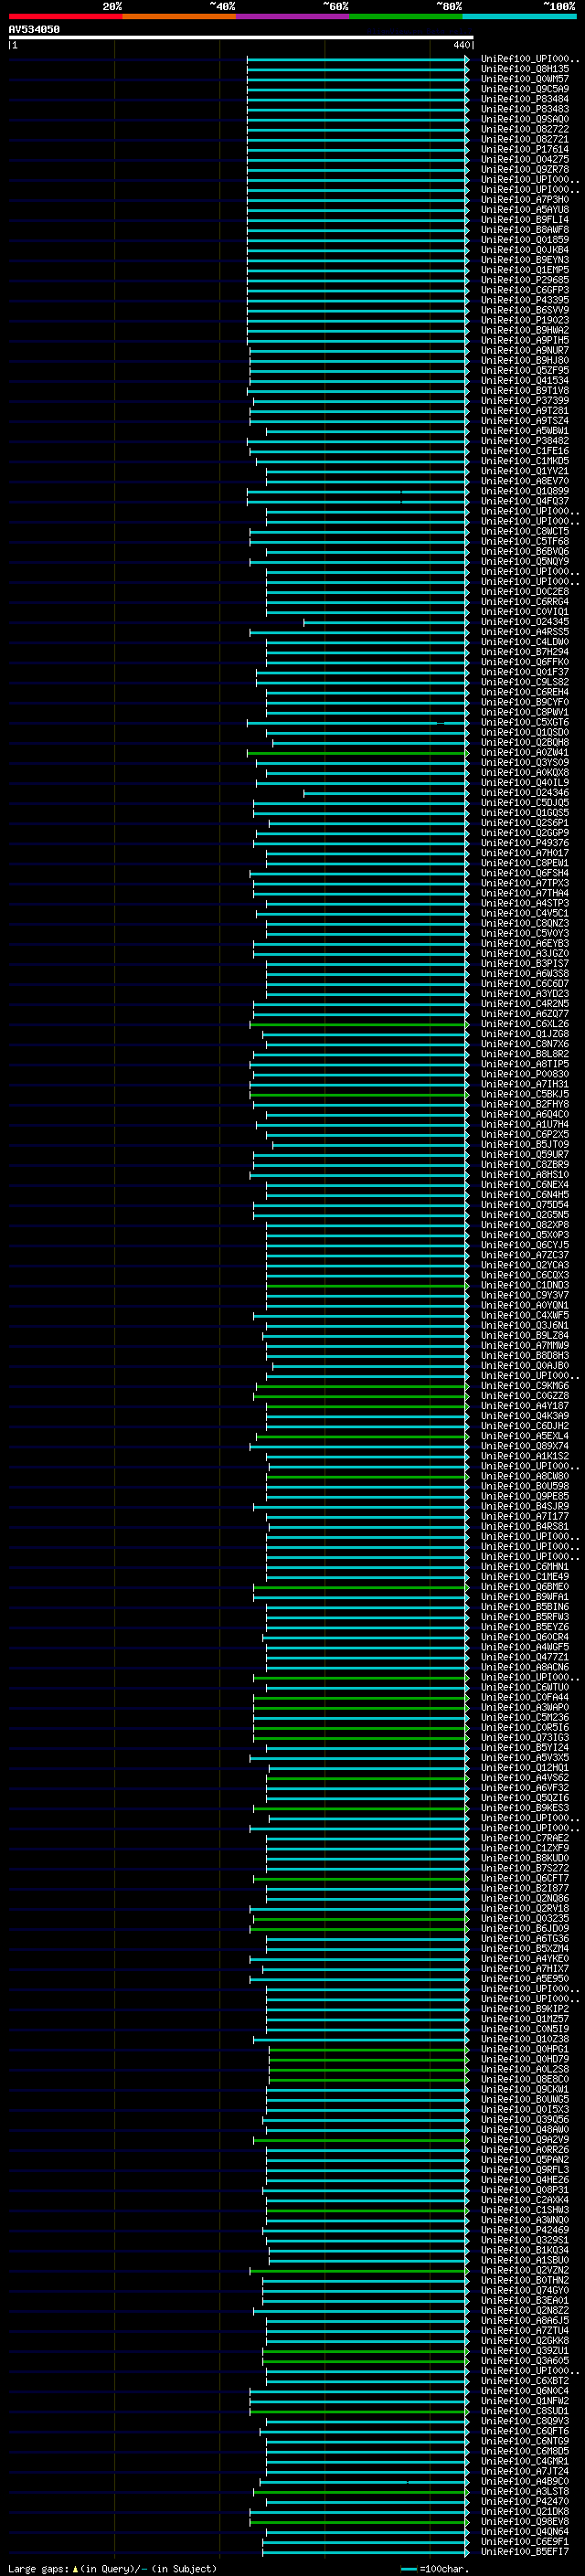The image size is (585, 2576).
Task: Select the AV534050 query name
Action: 34,29
